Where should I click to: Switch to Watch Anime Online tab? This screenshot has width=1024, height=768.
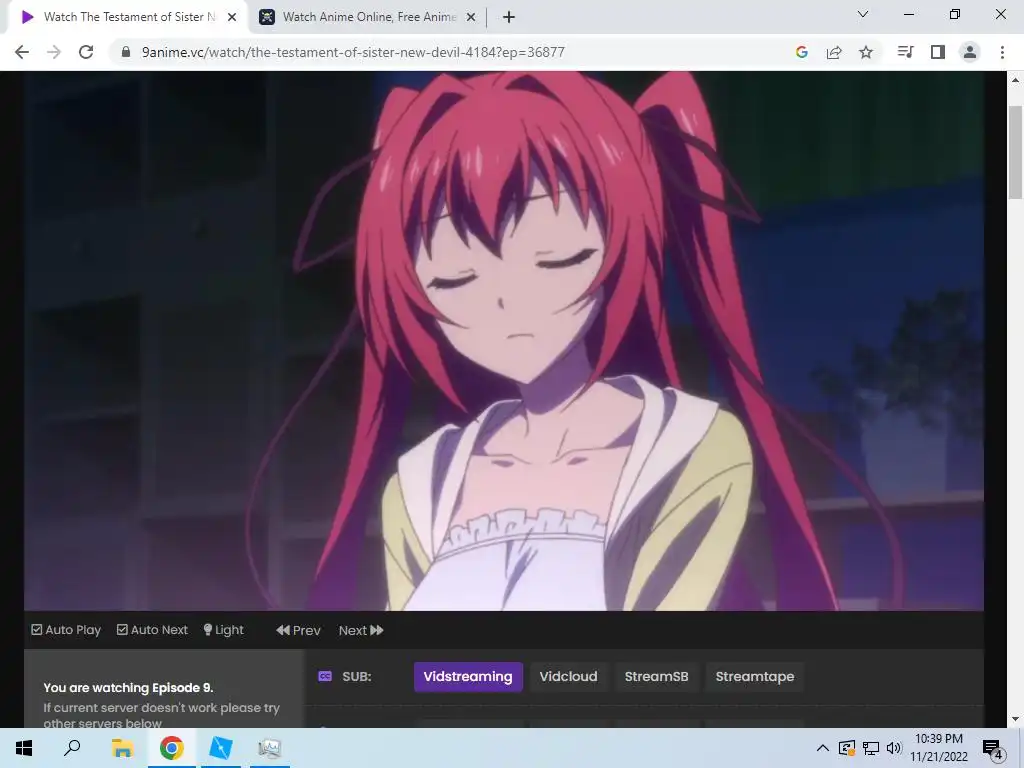click(368, 17)
